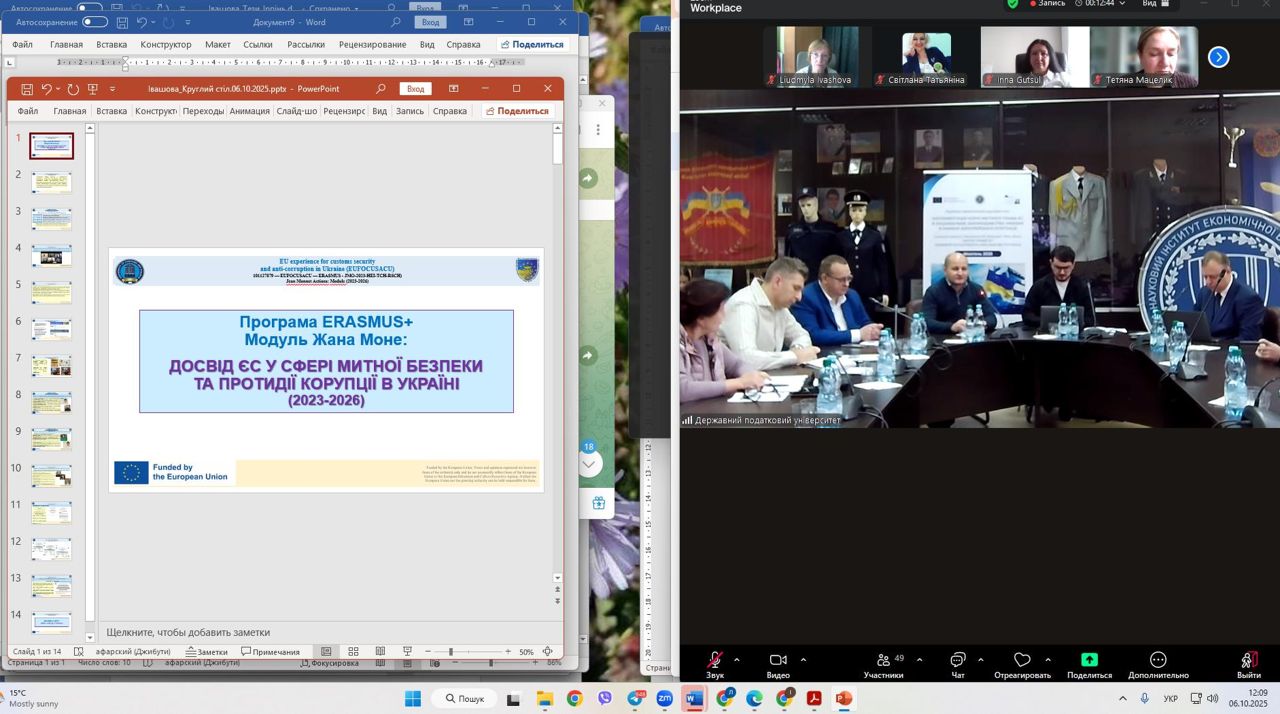Open the Zoom participants panel
1280x714 pixels.
[883, 661]
